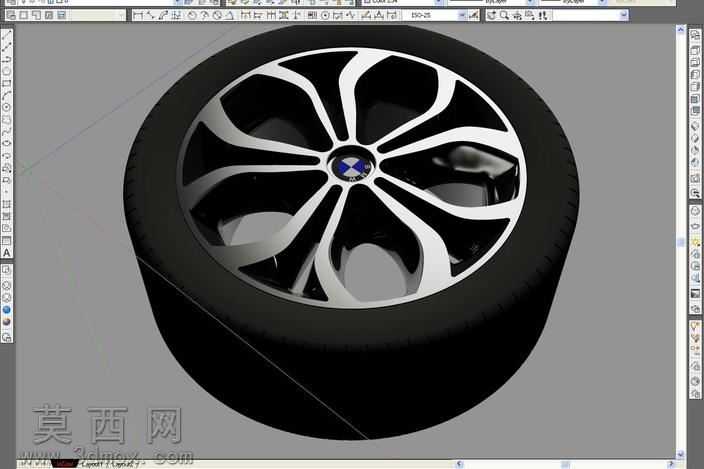Select the Table tool
Viewport: 704px width, 469px height.
pyautogui.click(x=7, y=241)
